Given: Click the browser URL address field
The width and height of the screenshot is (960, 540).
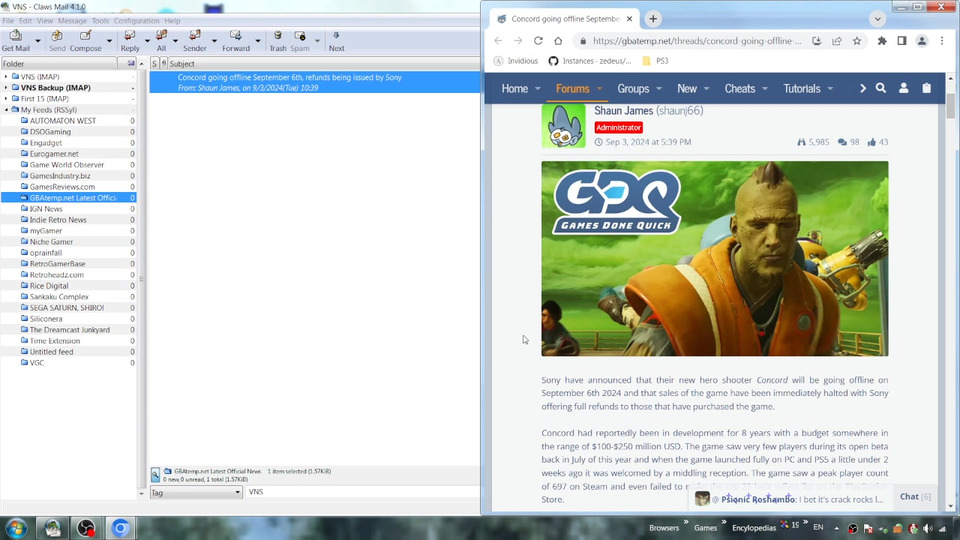Looking at the screenshot, I should (x=697, y=41).
